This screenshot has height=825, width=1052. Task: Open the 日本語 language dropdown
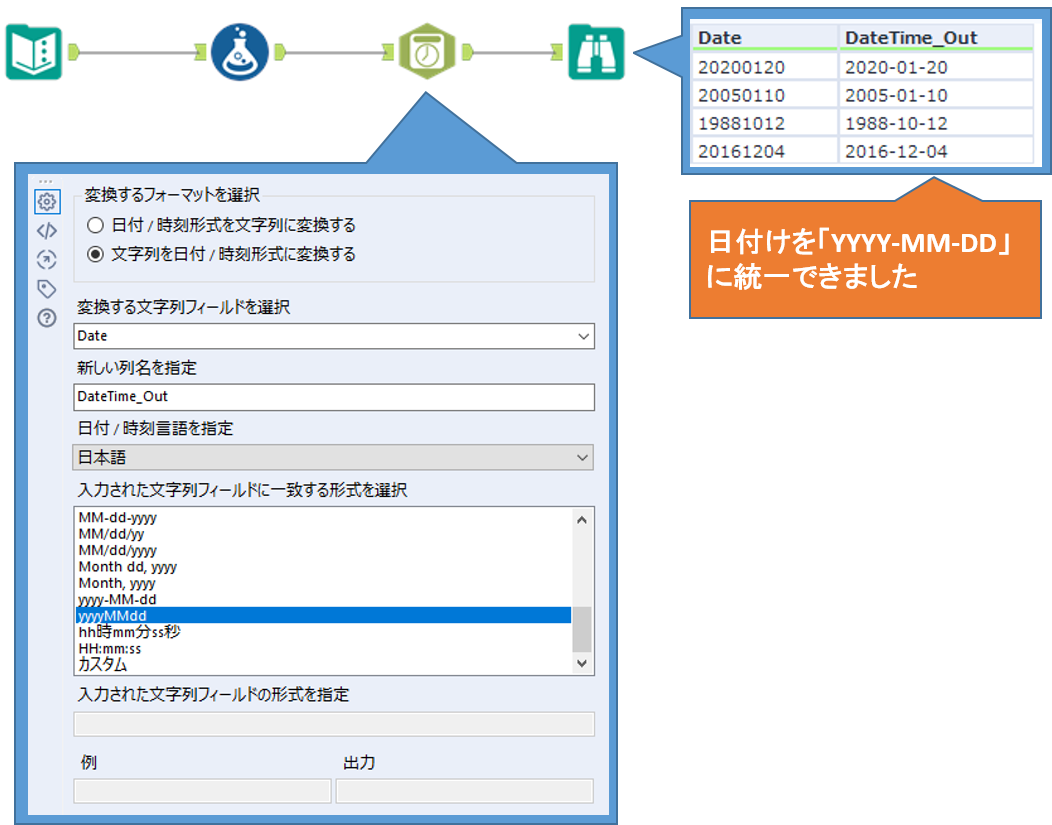[x=584, y=457]
